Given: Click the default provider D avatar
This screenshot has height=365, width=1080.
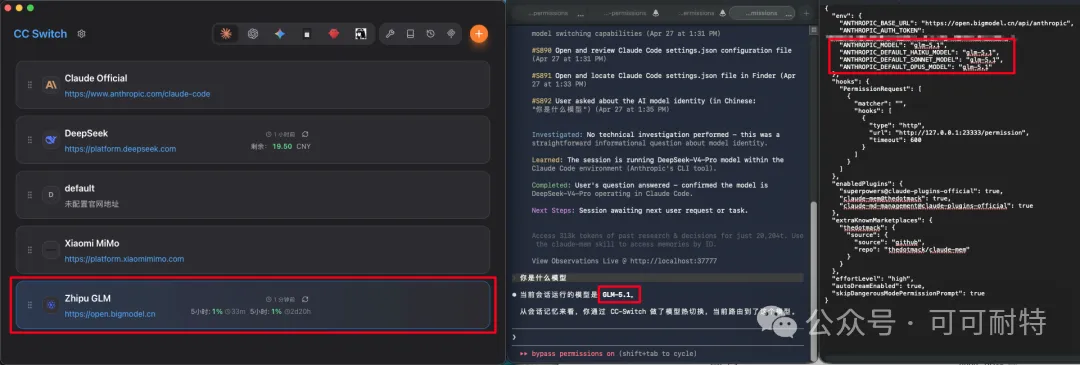Looking at the screenshot, I should 50,195.
